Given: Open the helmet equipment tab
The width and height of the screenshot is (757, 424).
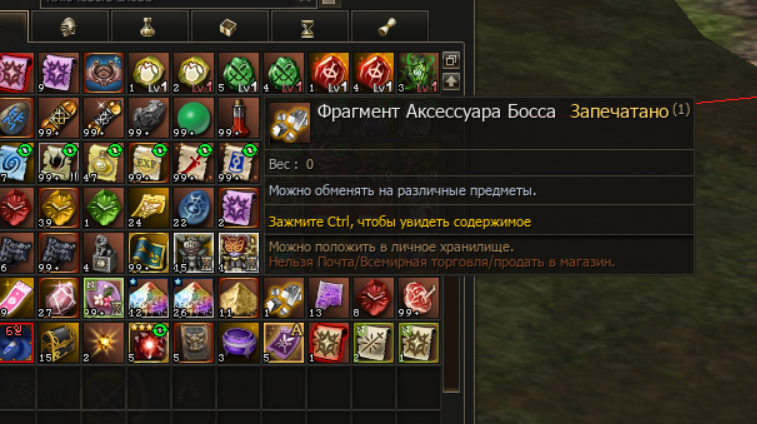Looking at the screenshot, I should pyautogui.click(x=69, y=27).
